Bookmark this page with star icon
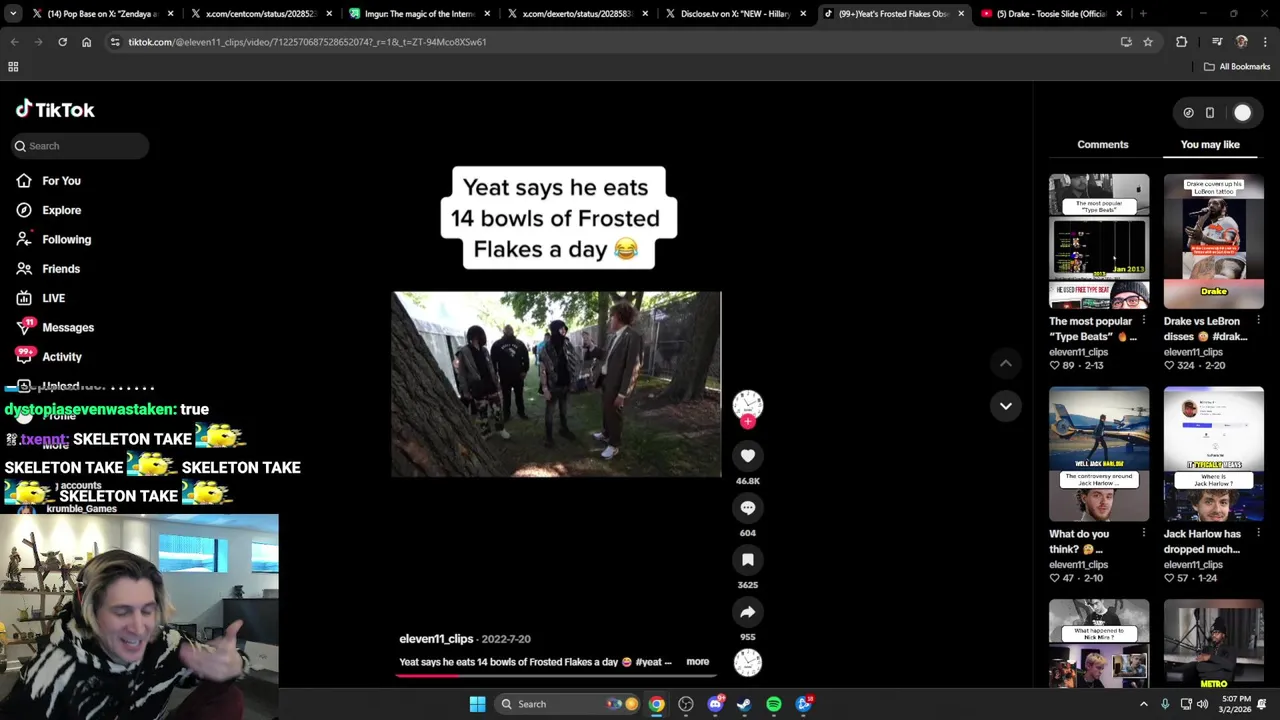This screenshot has height=720, width=1280. (1148, 42)
